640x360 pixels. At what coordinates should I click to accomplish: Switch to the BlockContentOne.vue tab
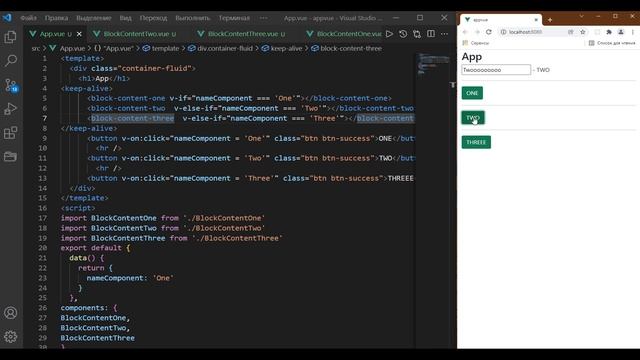(x=344, y=34)
